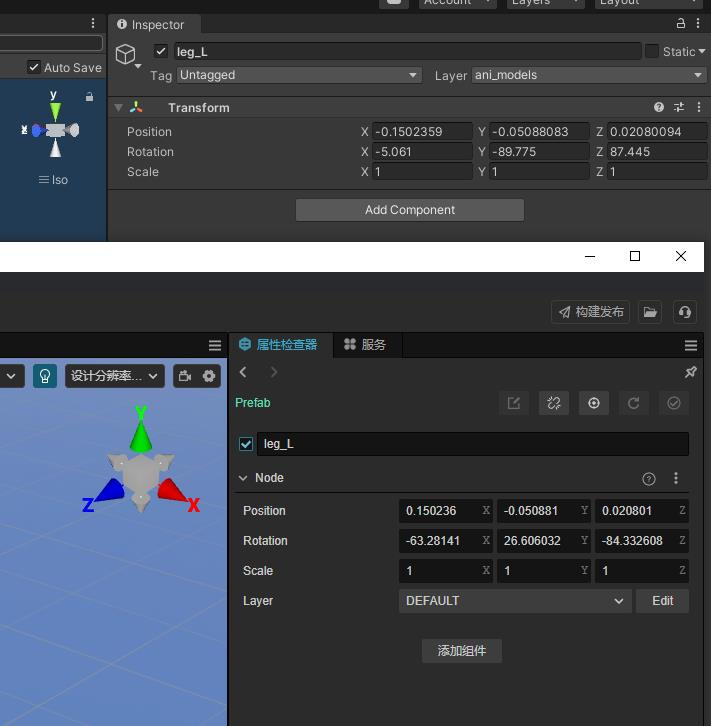Click the 构建发布 build button
This screenshot has height=726, width=711.
[591, 312]
